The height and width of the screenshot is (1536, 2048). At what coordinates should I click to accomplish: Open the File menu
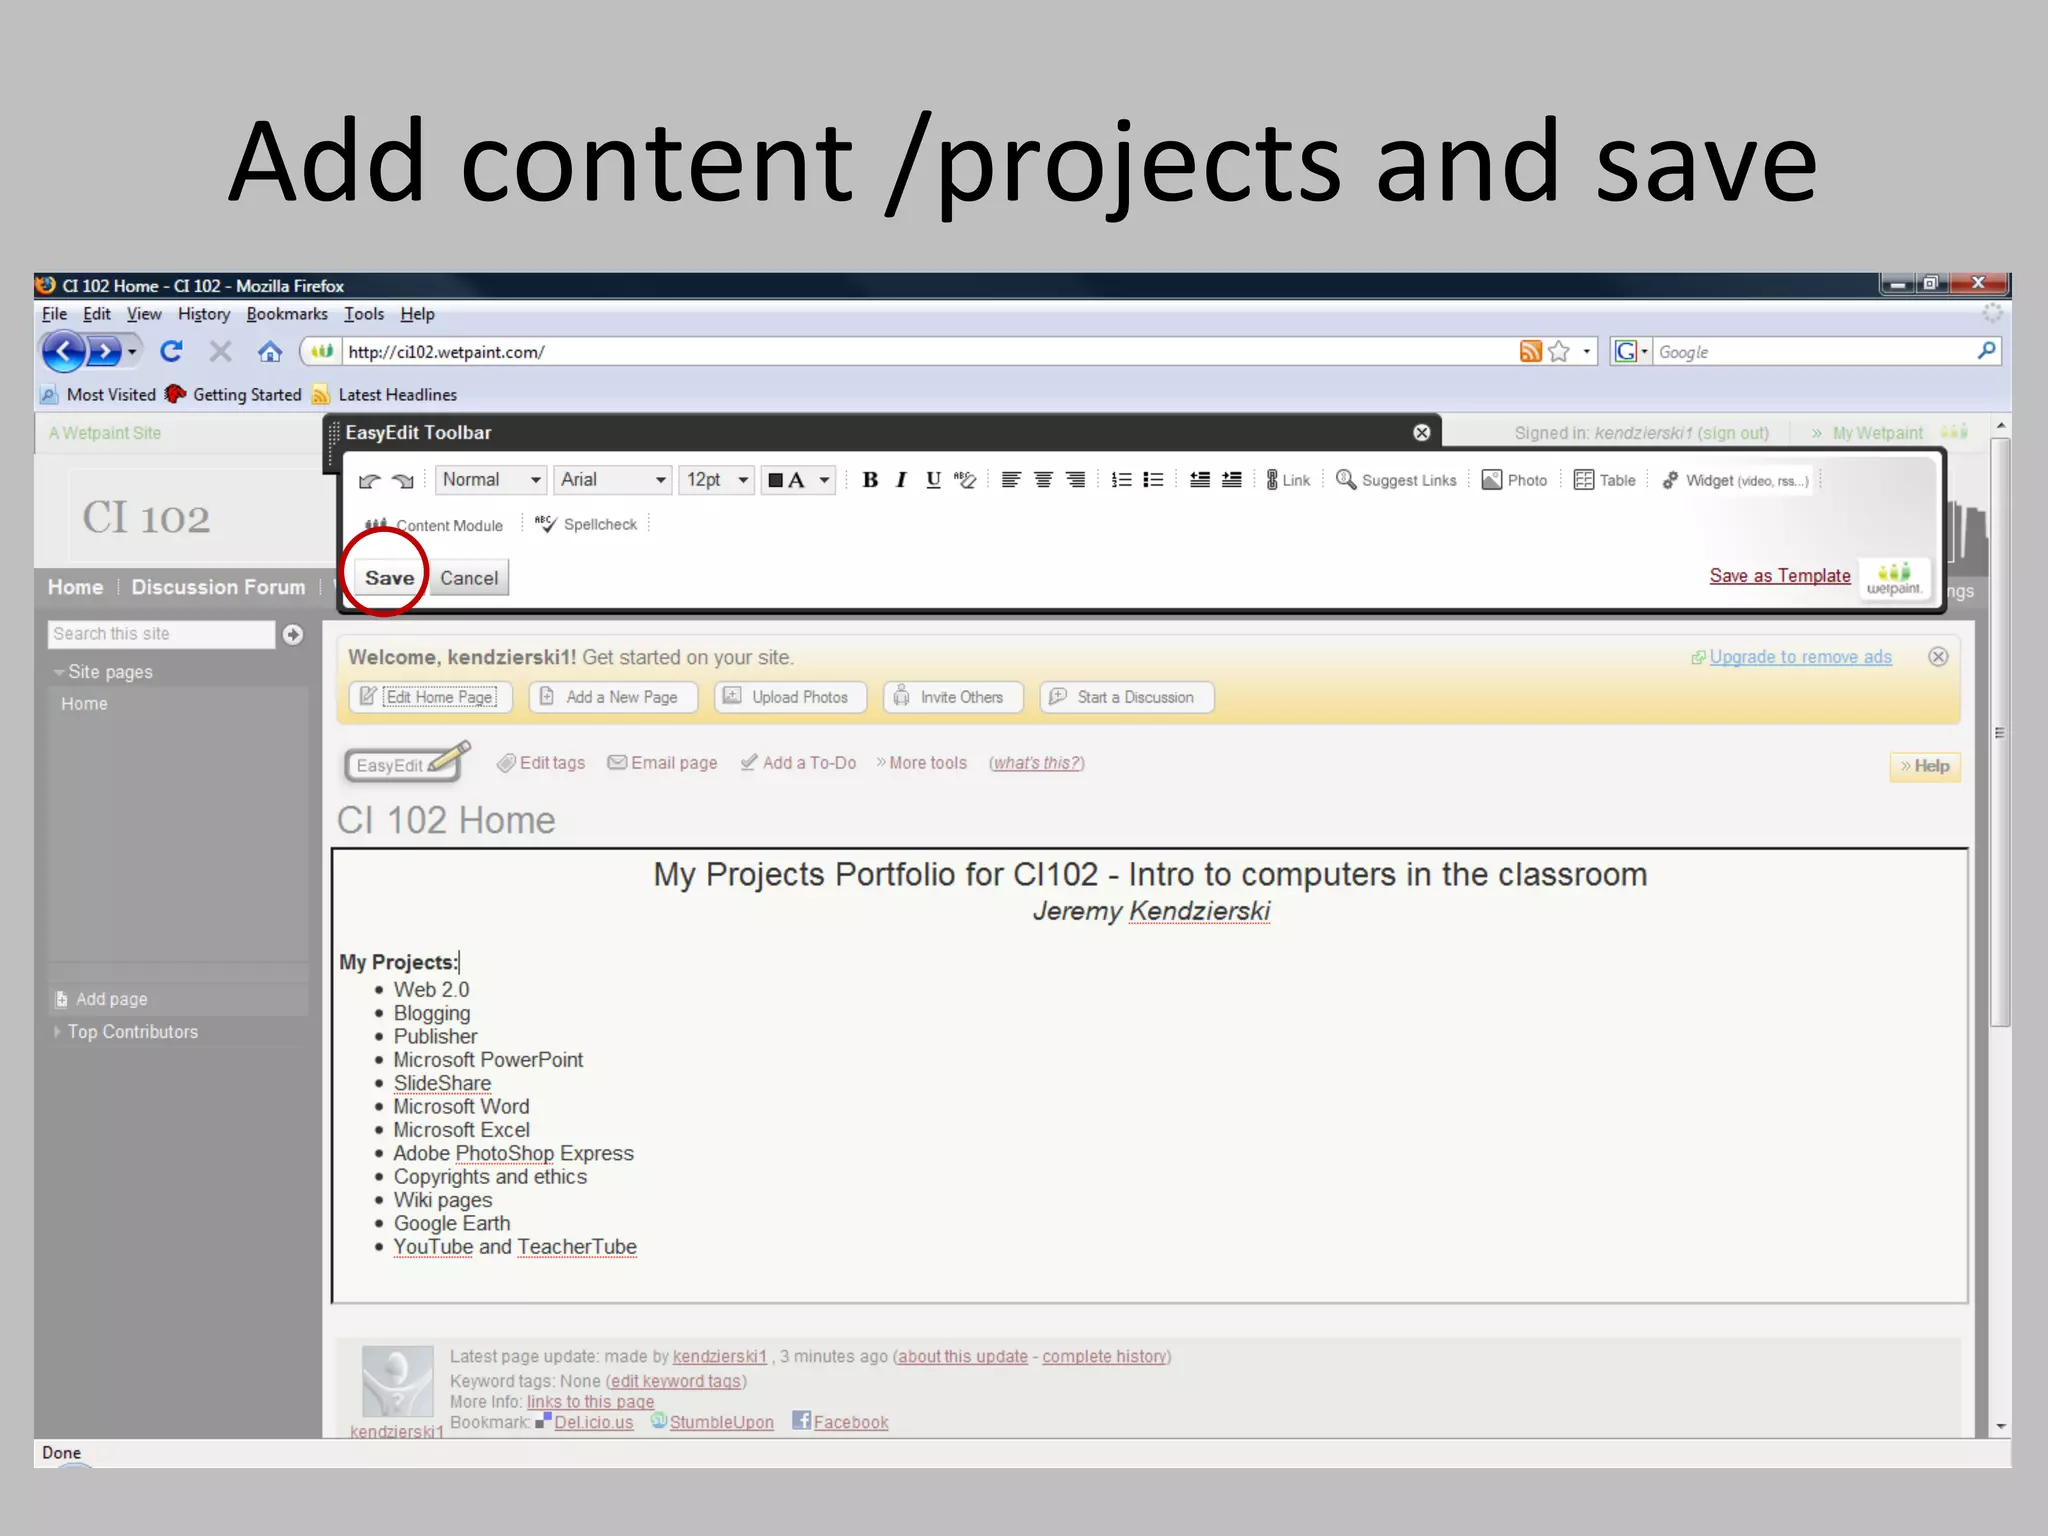click(x=54, y=314)
